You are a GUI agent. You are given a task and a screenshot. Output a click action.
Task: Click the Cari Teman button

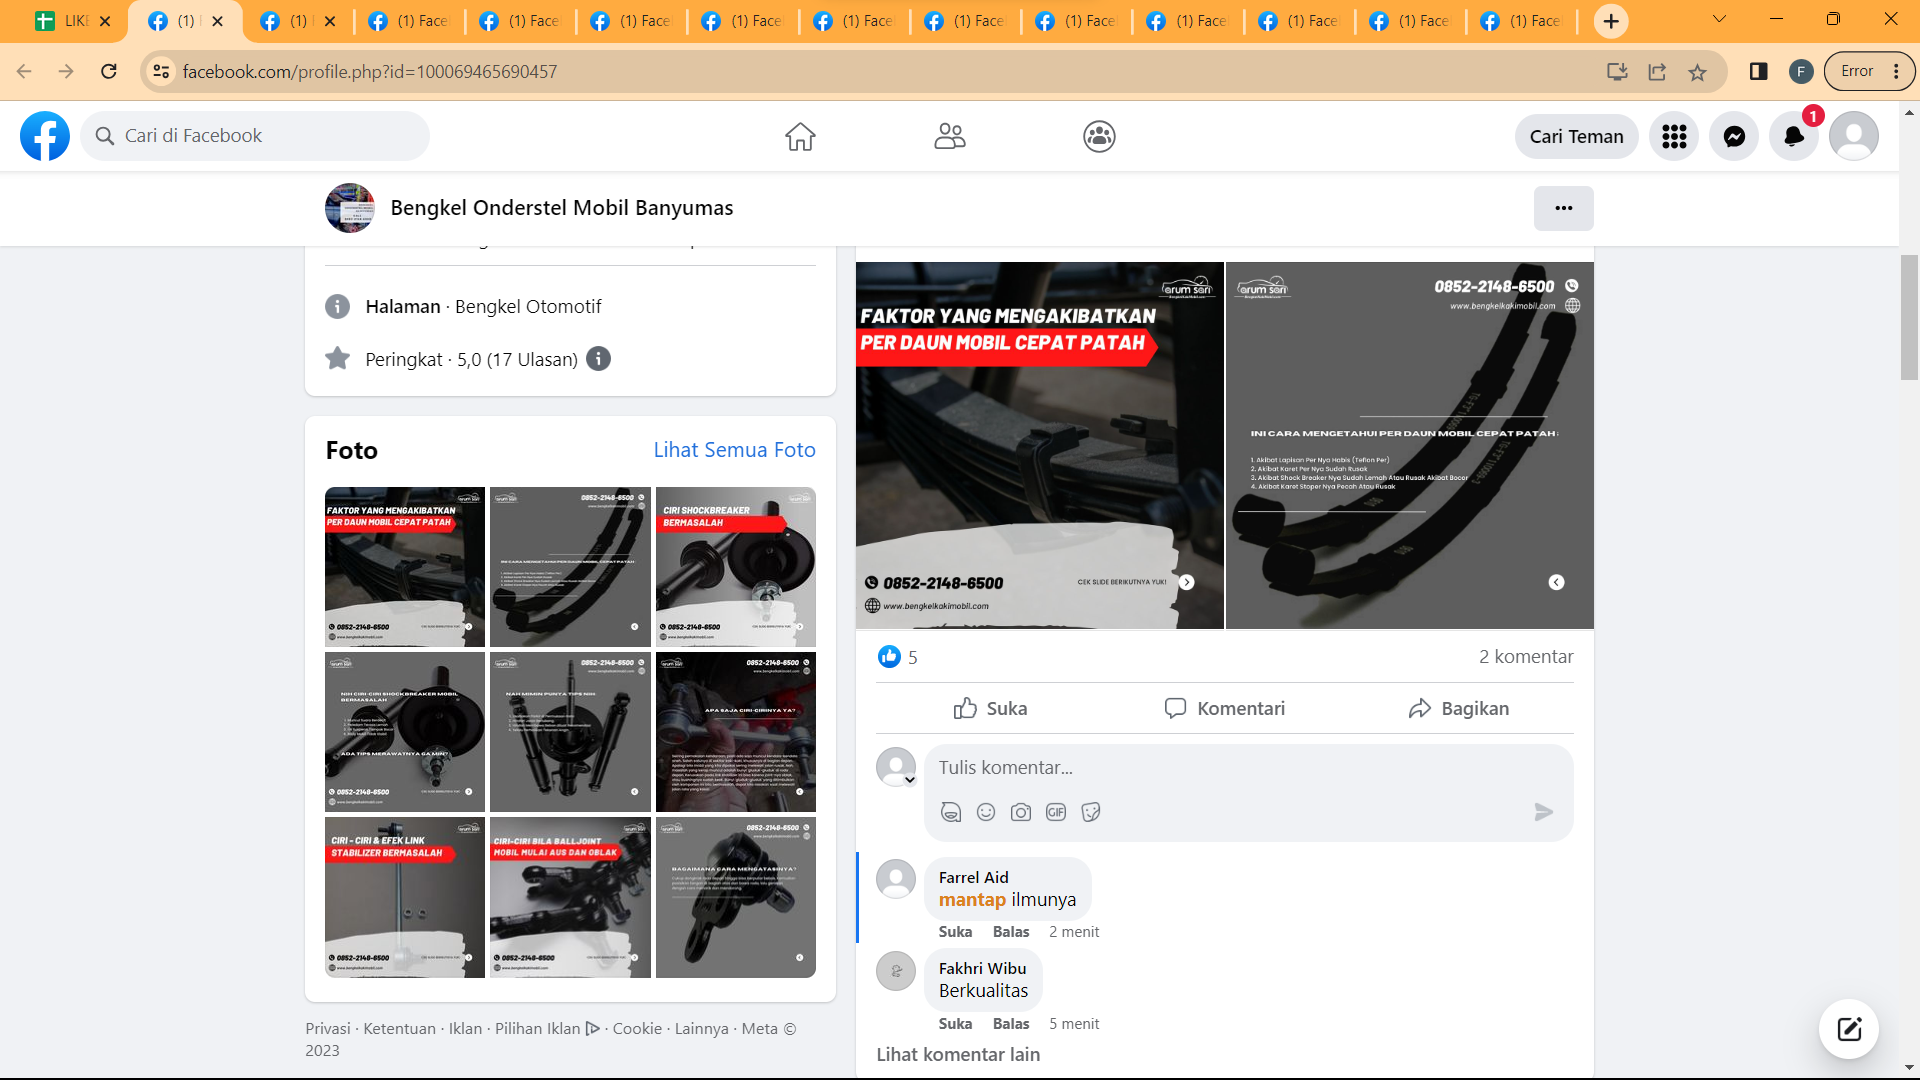[1576, 136]
